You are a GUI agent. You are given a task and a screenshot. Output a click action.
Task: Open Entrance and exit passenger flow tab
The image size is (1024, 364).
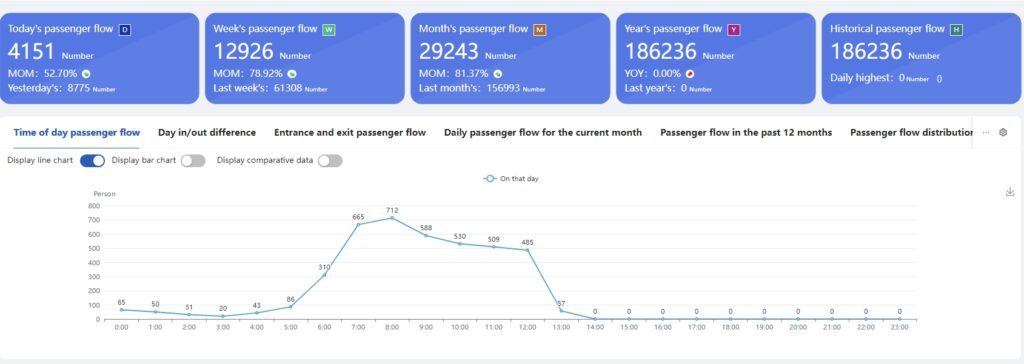point(350,132)
